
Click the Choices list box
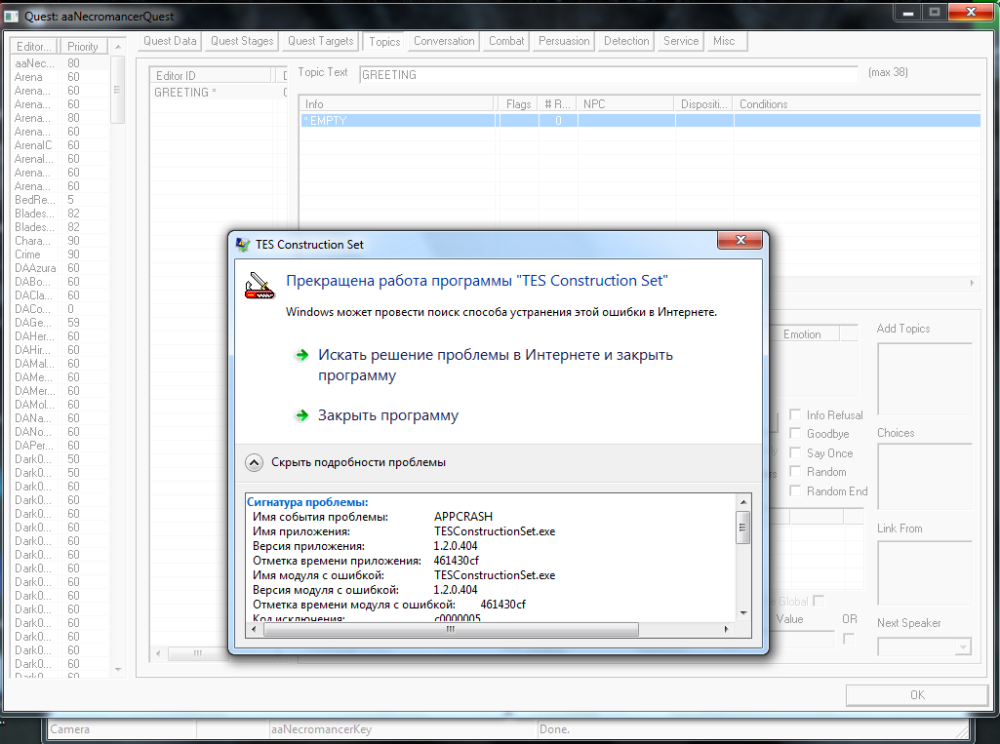tap(924, 476)
